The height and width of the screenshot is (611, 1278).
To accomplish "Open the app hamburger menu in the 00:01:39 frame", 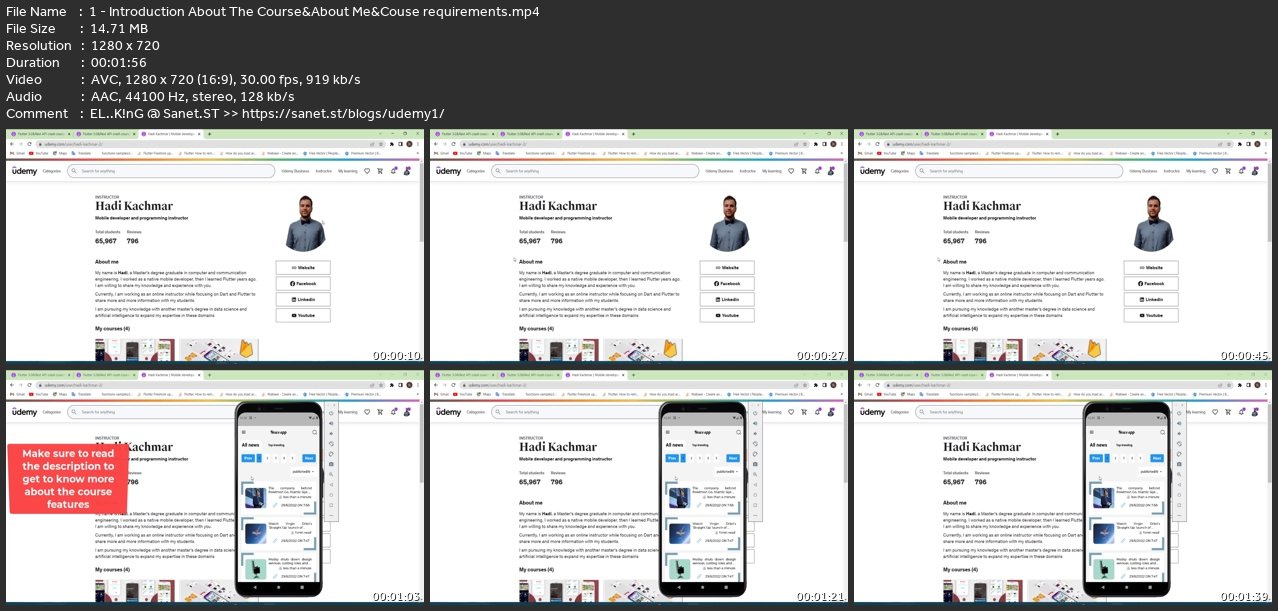I will [1091, 431].
